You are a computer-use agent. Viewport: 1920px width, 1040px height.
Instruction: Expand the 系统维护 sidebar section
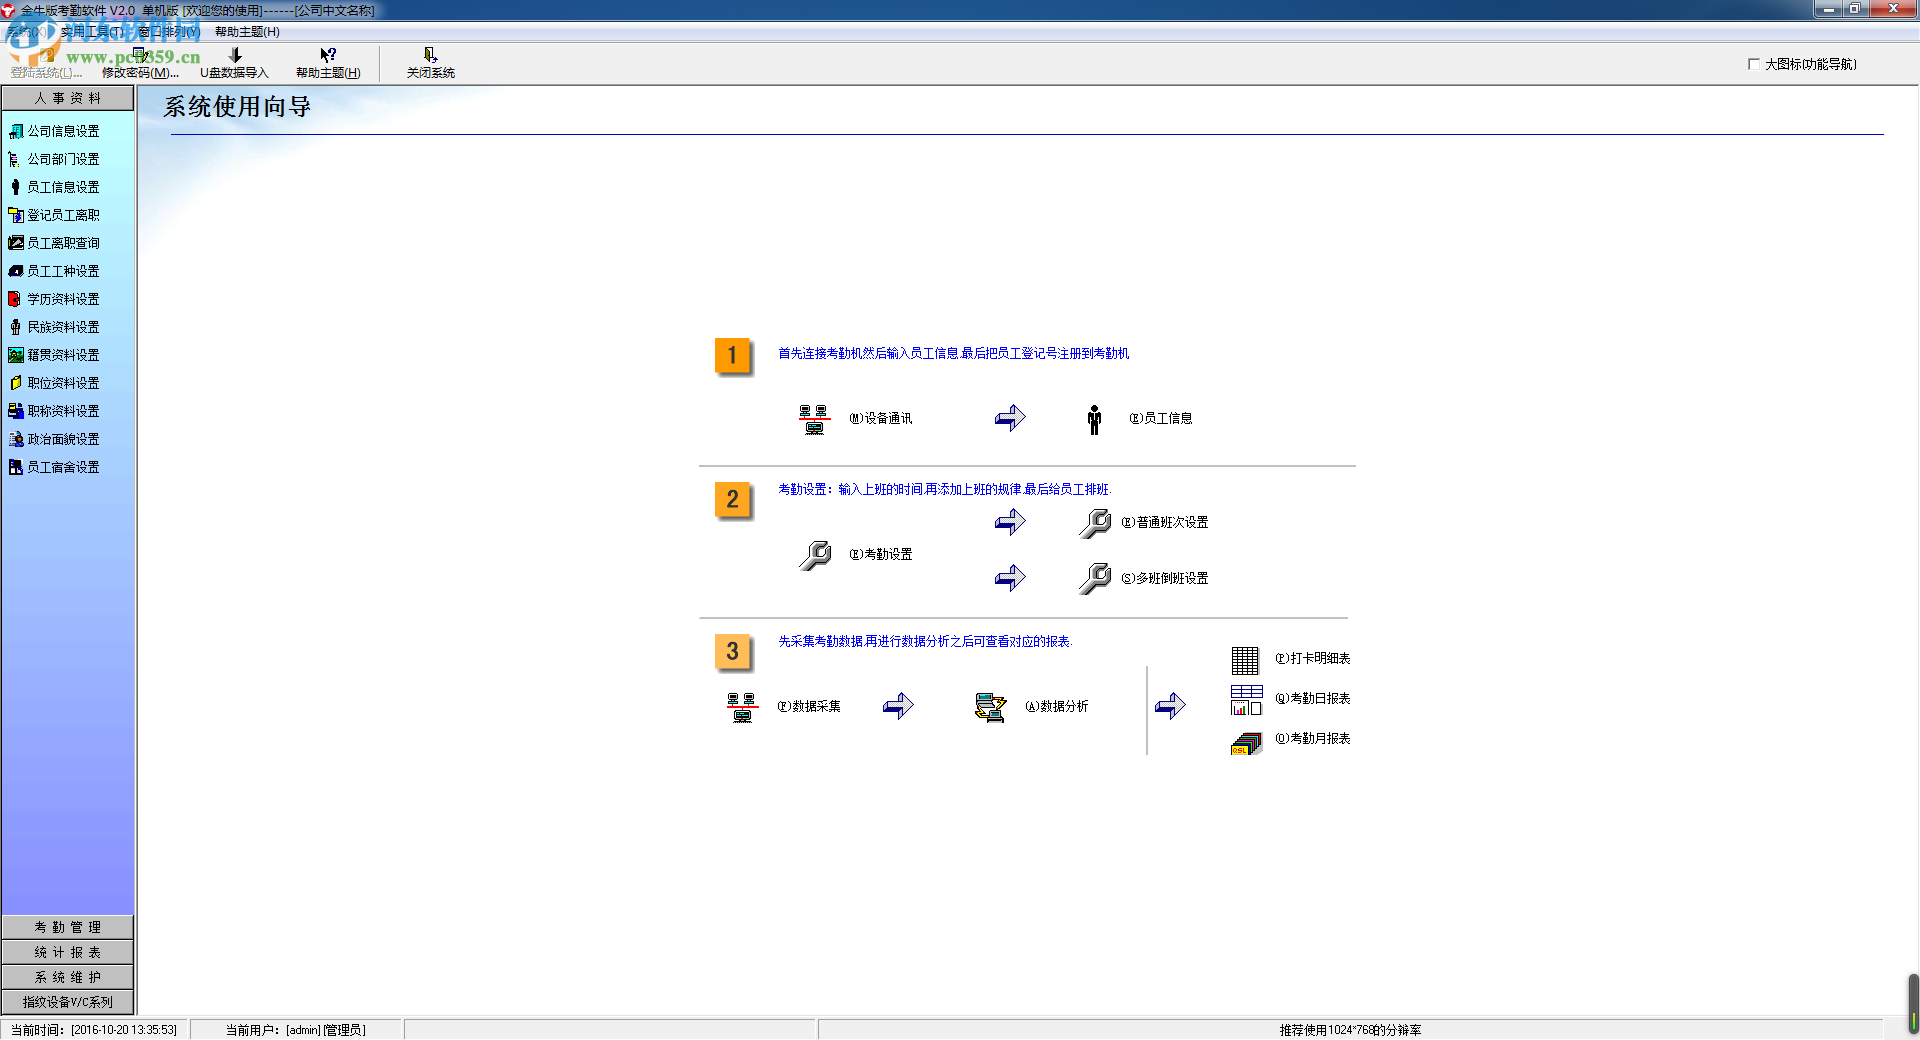(68, 977)
